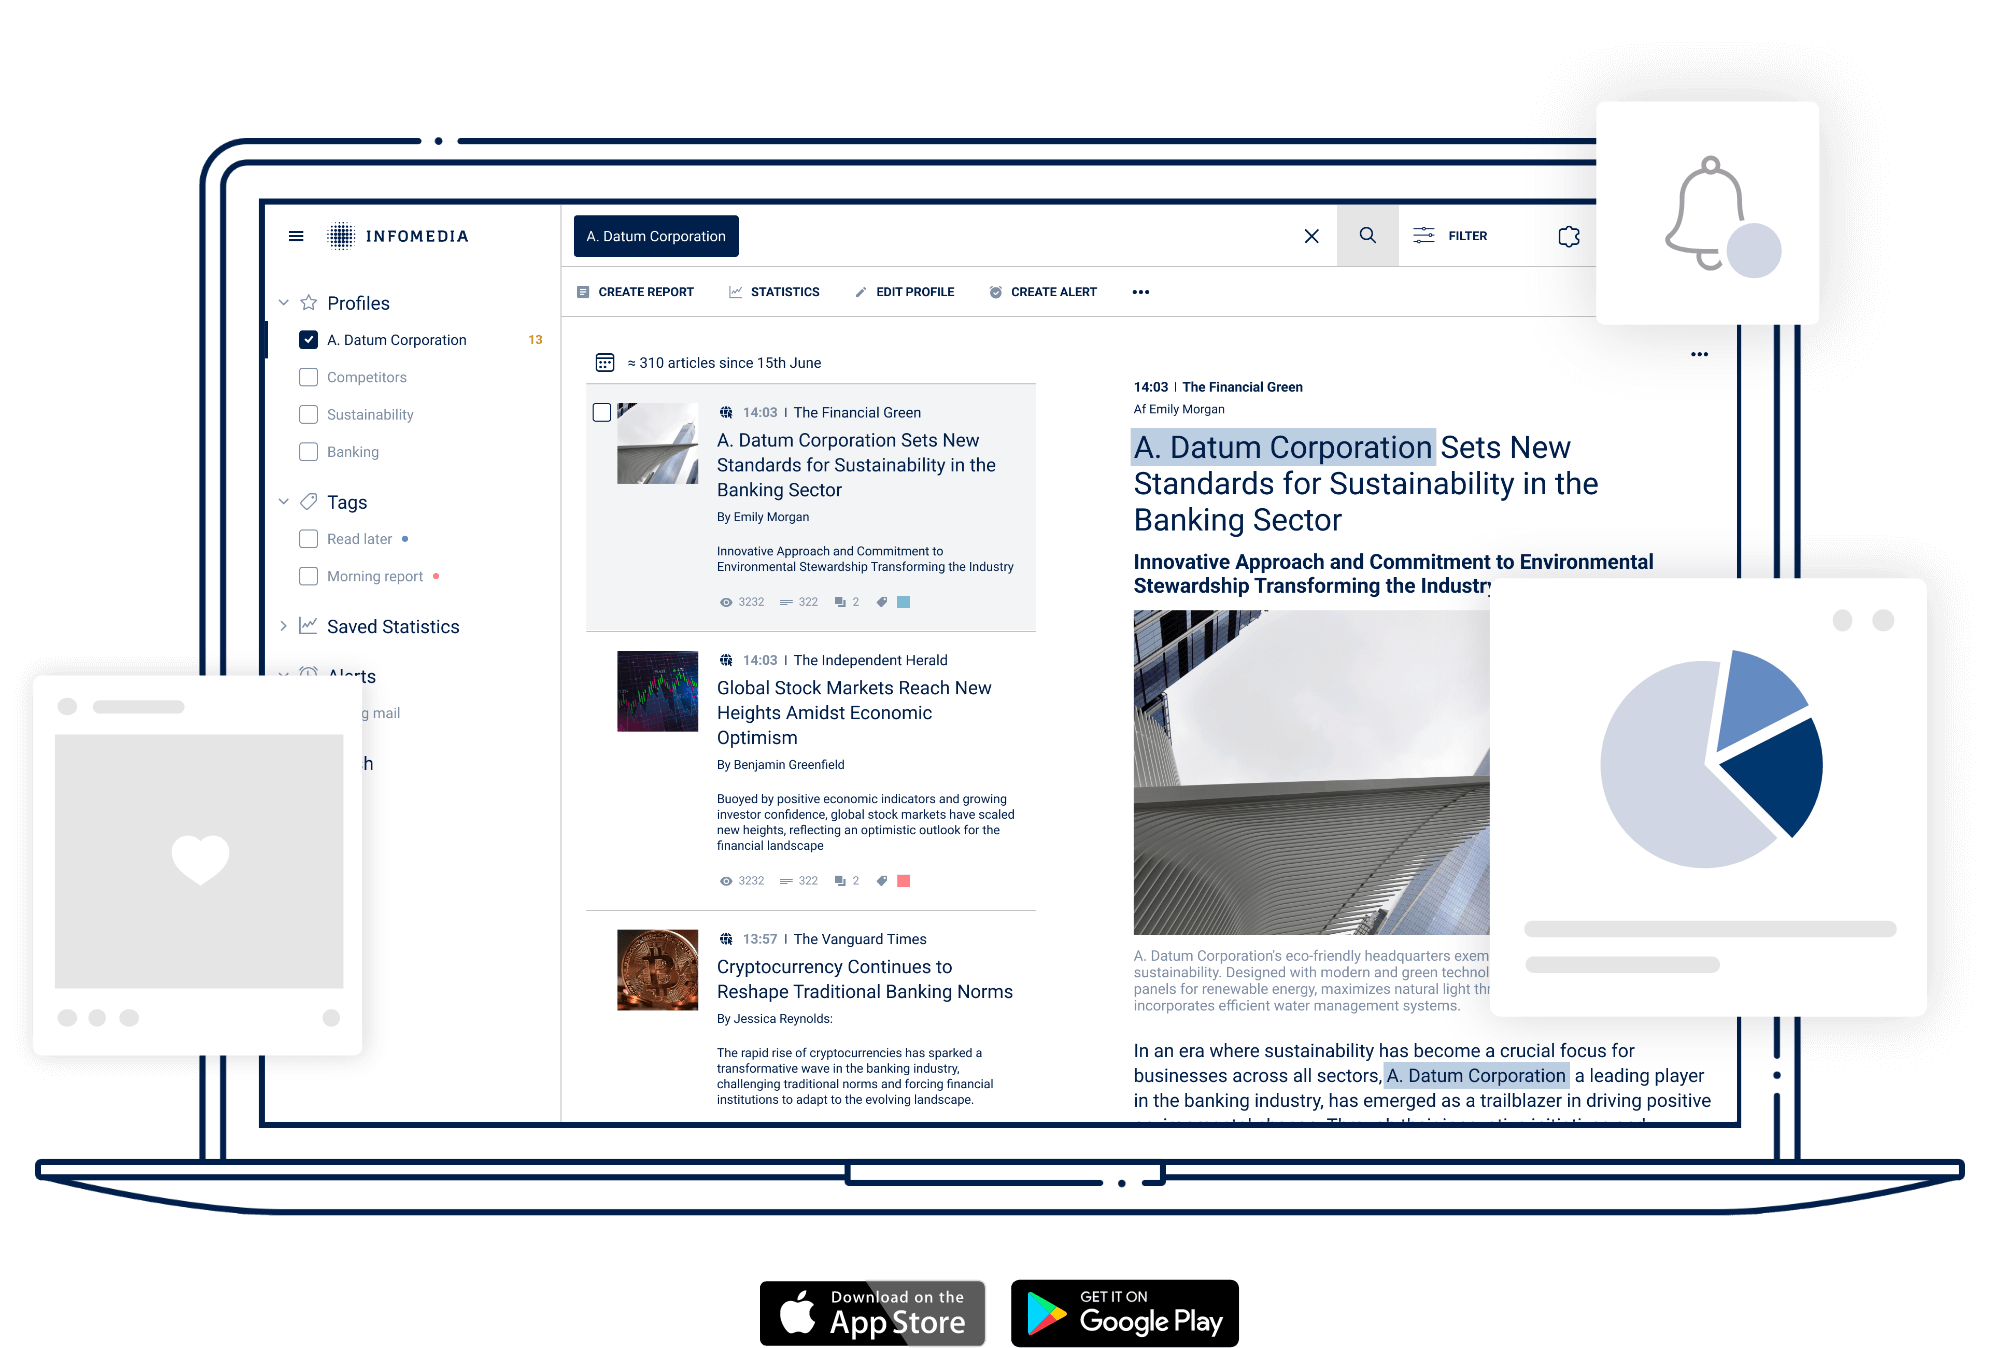Viewport: 2001px width, 1348px height.
Task: Click the calendar icon next to 310 articles
Action: pyautogui.click(x=604, y=362)
